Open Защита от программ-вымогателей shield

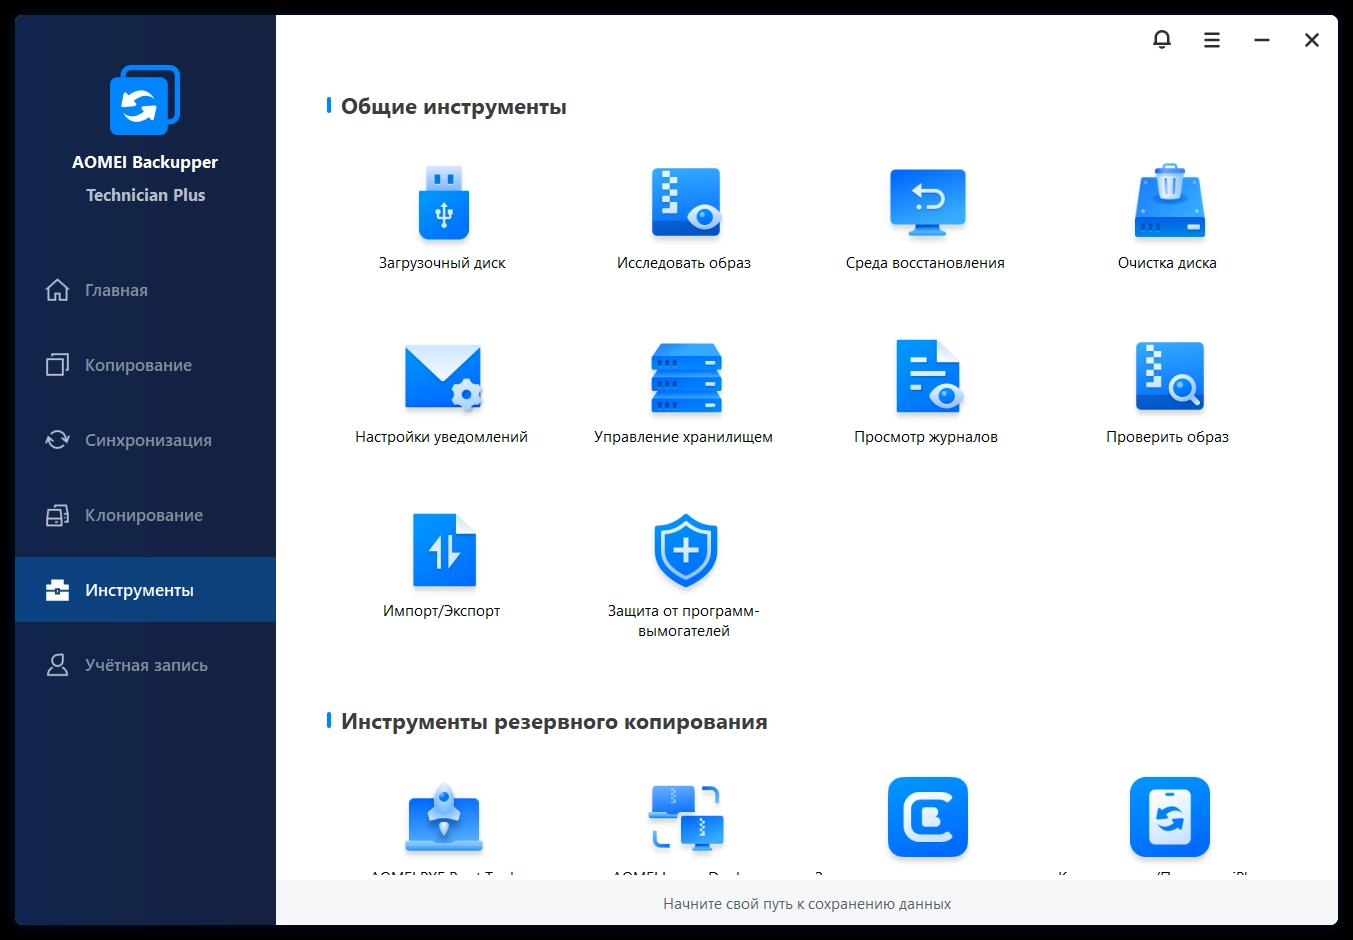(686, 551)
